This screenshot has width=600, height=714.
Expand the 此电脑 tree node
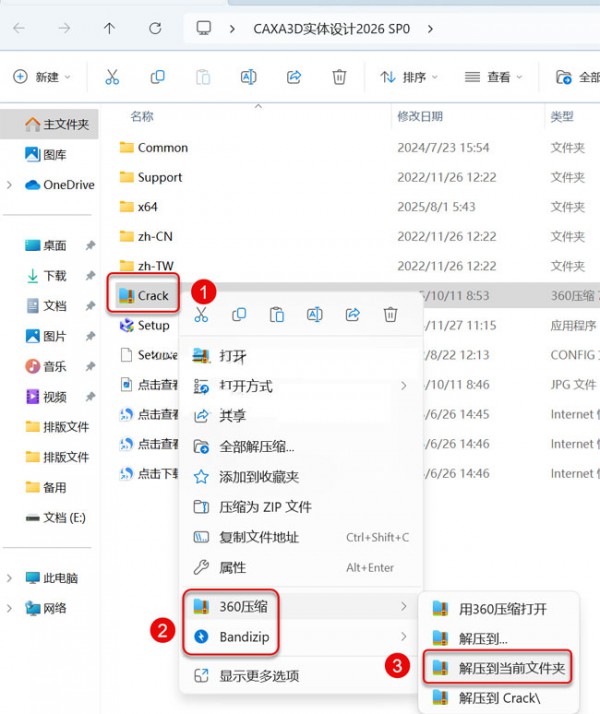(x=9, y=578)
